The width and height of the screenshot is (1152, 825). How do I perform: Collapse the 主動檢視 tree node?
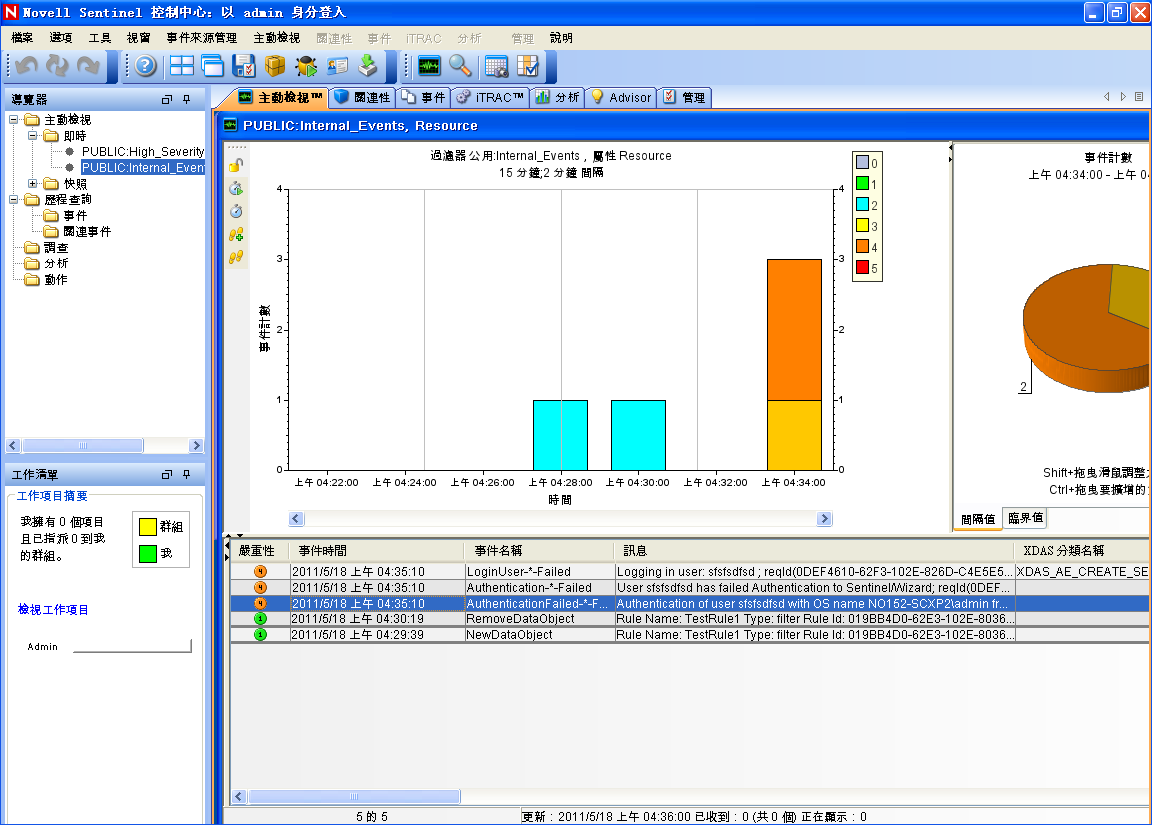[13, 119]
